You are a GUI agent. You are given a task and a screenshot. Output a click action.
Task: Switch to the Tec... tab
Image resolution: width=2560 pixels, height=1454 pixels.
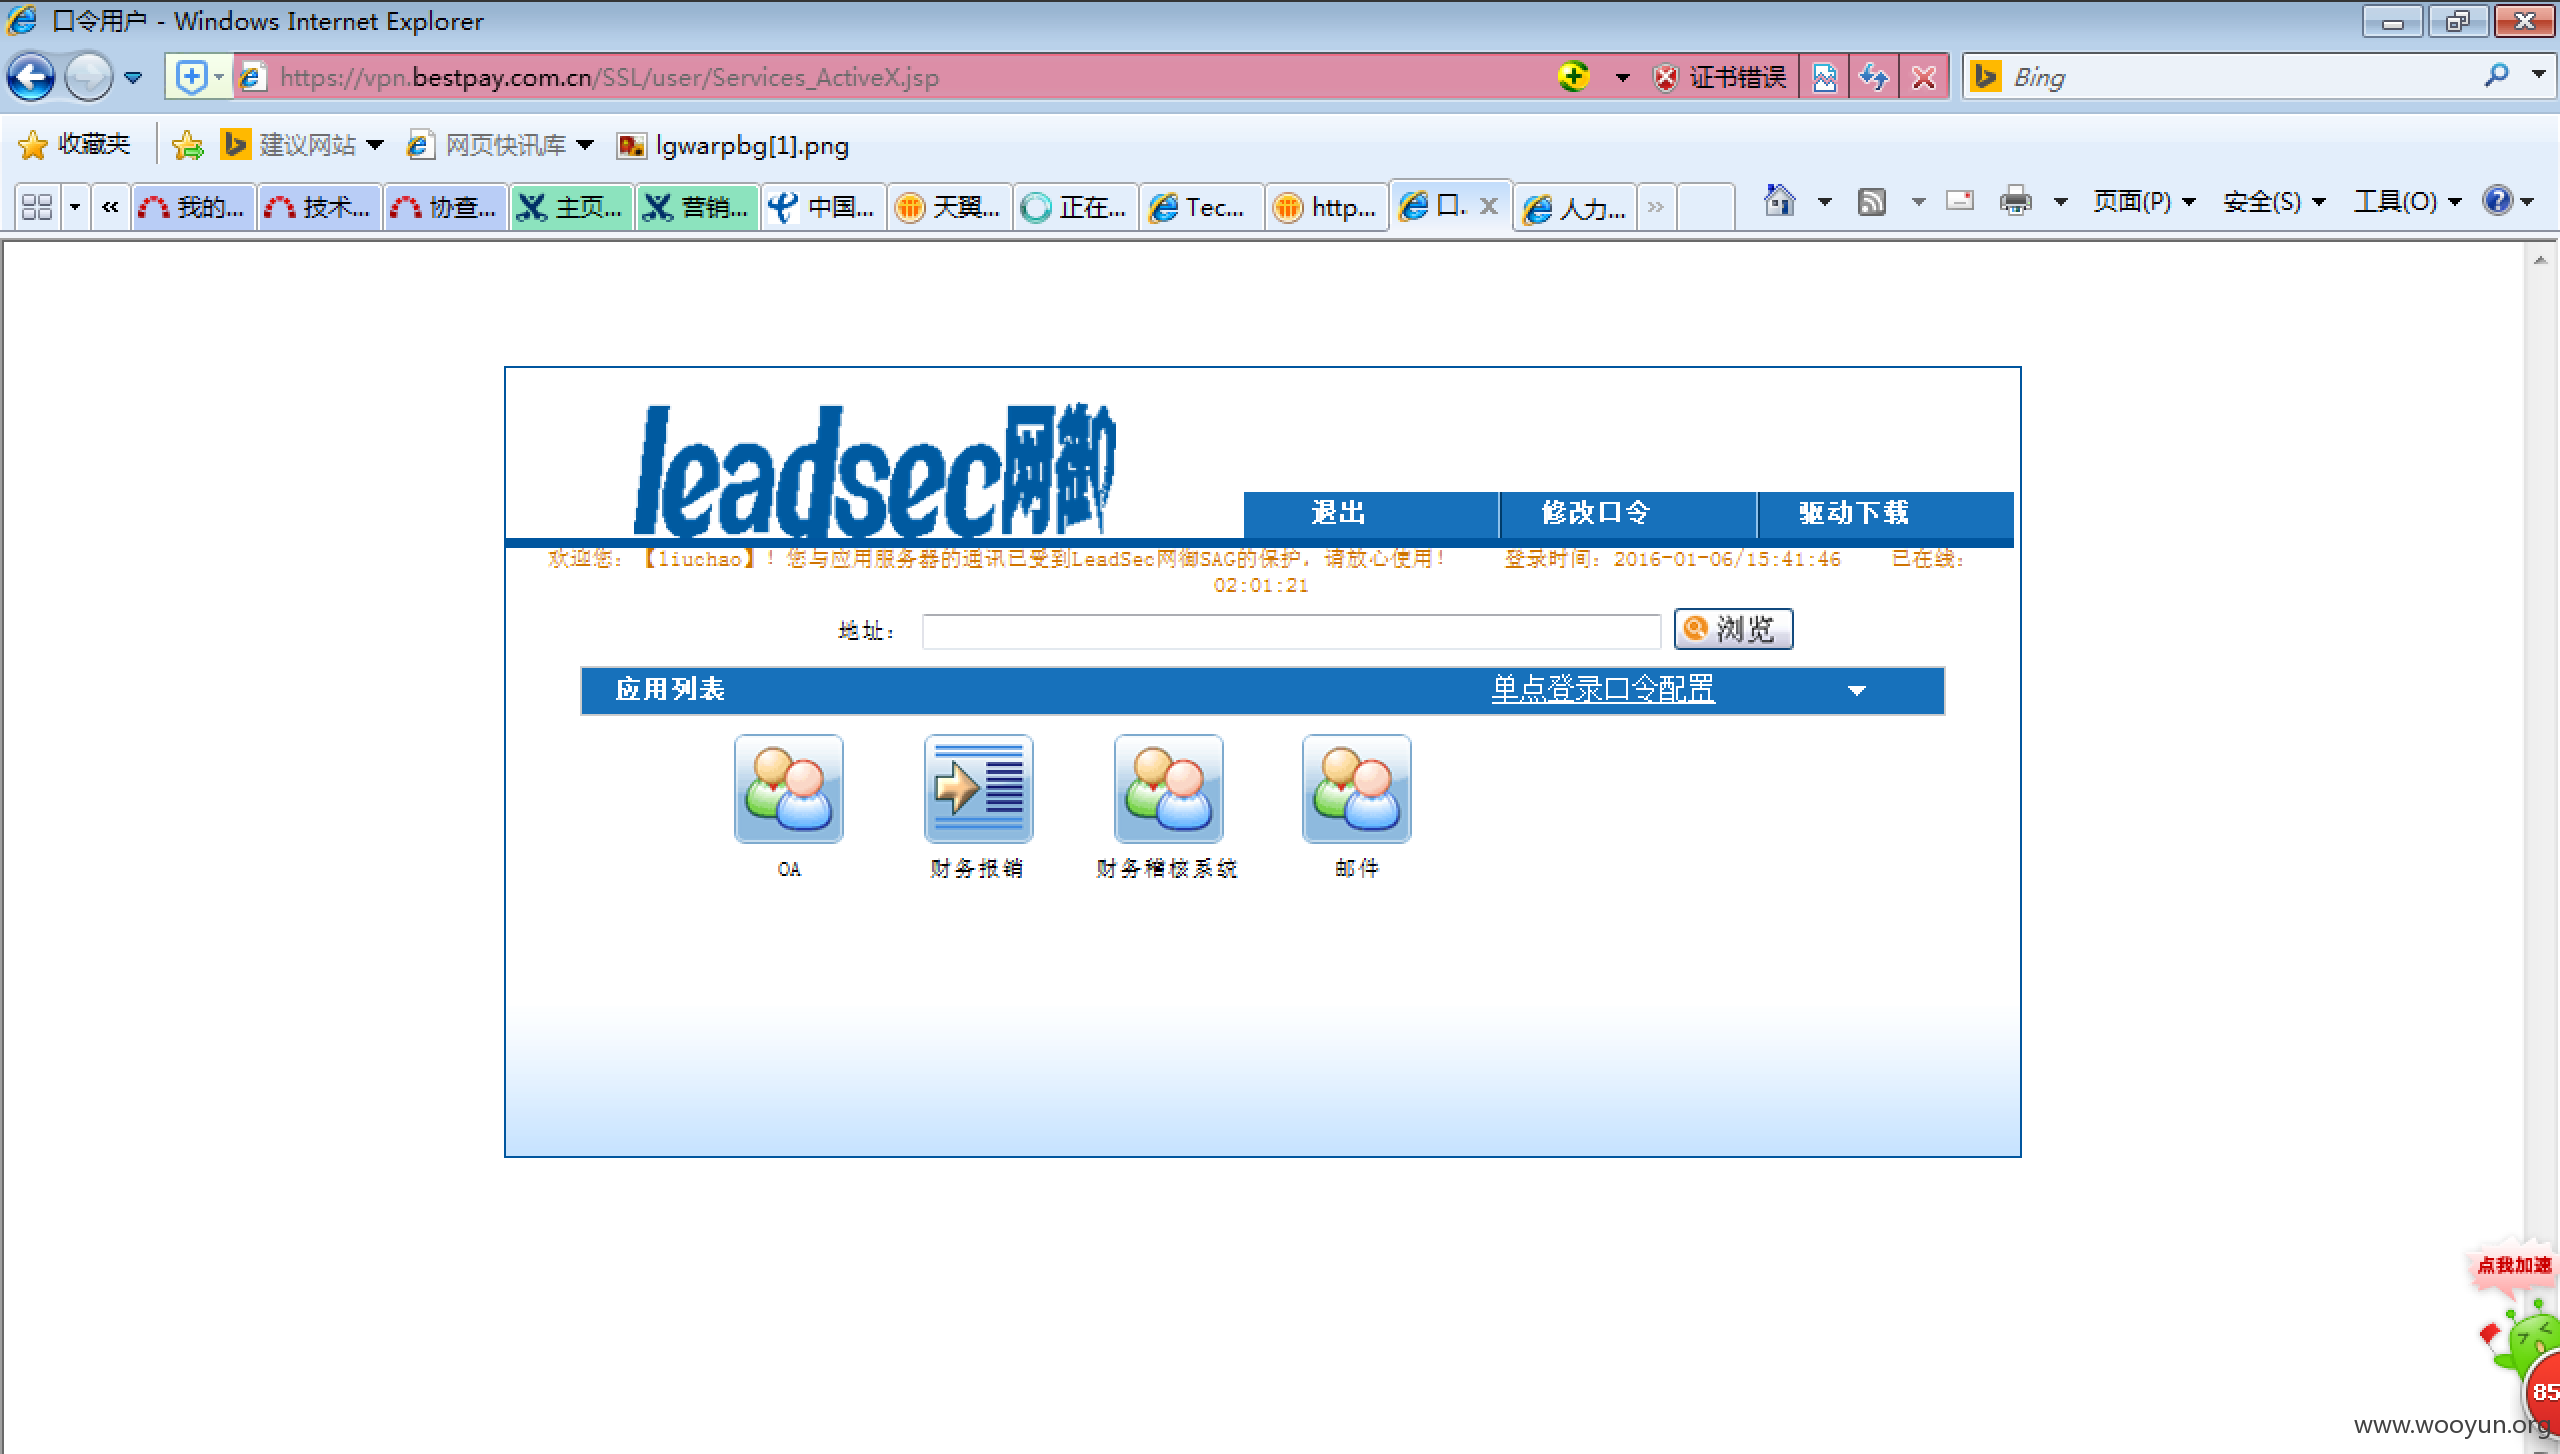point(1201,207)
